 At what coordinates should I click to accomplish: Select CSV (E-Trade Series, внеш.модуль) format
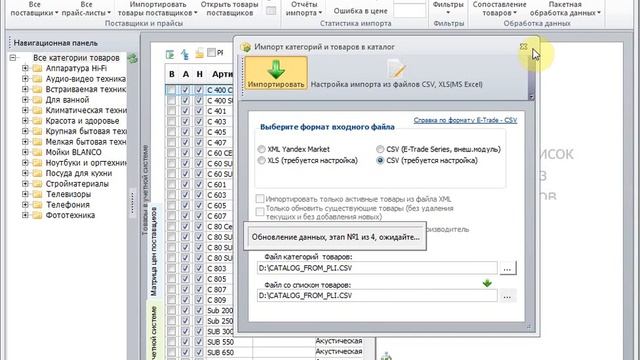coord(380,149)
